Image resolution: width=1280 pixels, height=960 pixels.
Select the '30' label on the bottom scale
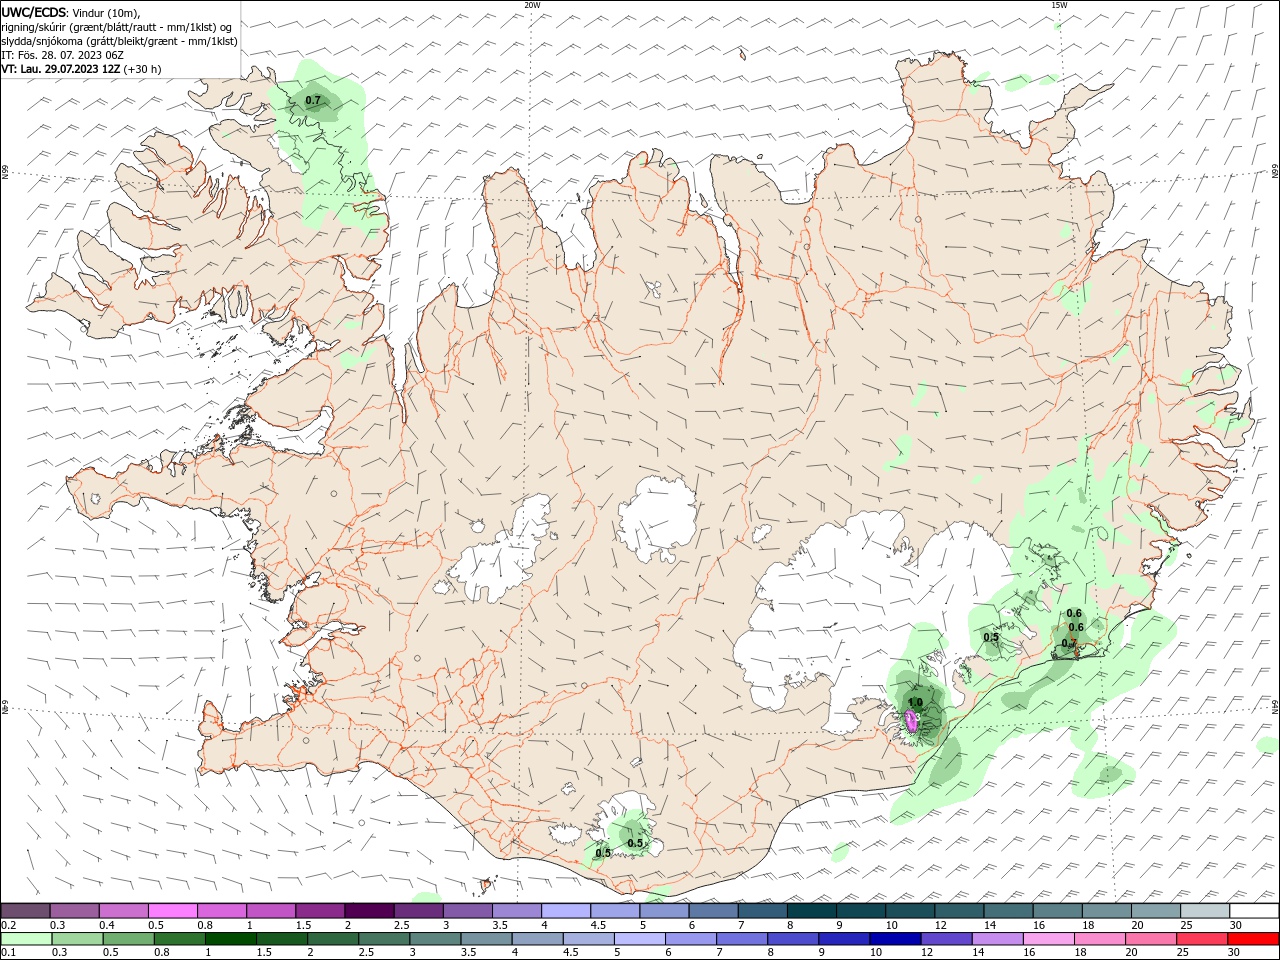pos(1234,952)
